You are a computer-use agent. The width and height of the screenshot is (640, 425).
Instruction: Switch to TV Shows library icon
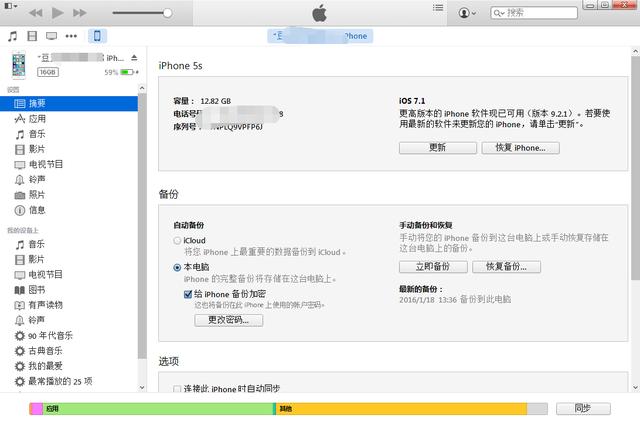[x=51, y=36]
